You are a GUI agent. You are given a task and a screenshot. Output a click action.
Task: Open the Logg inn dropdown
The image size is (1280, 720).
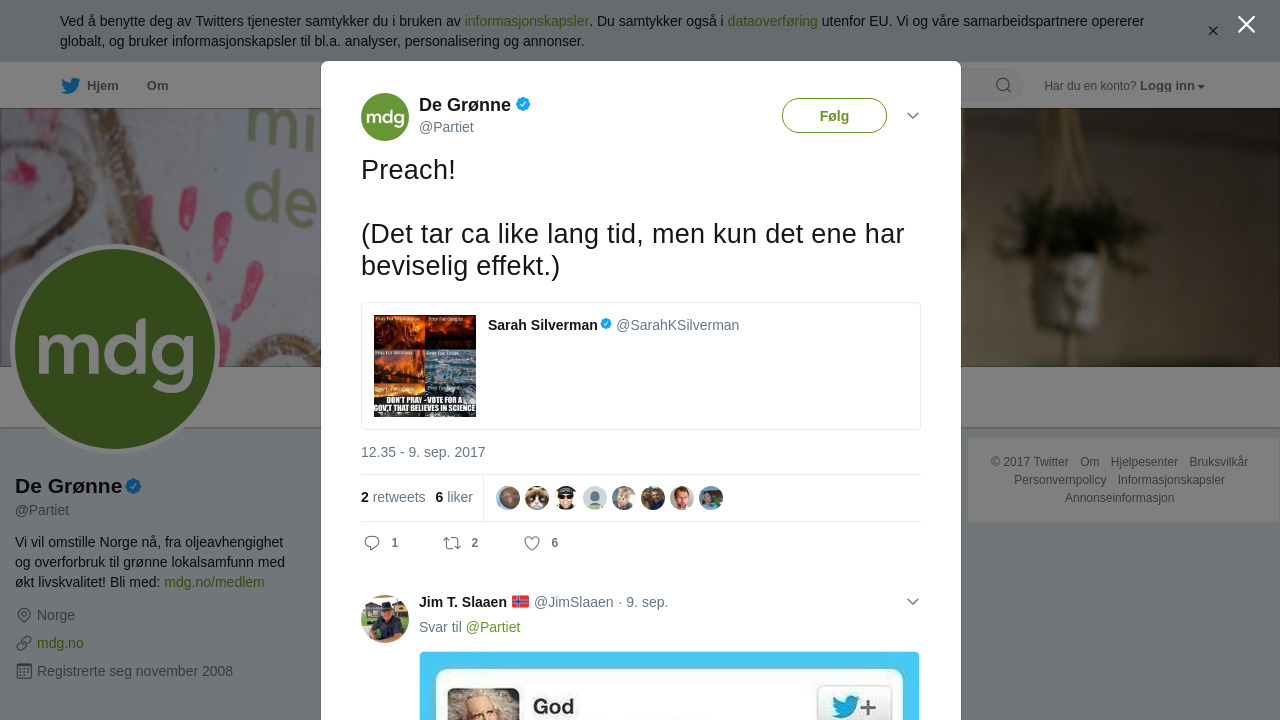(1172, 86)
